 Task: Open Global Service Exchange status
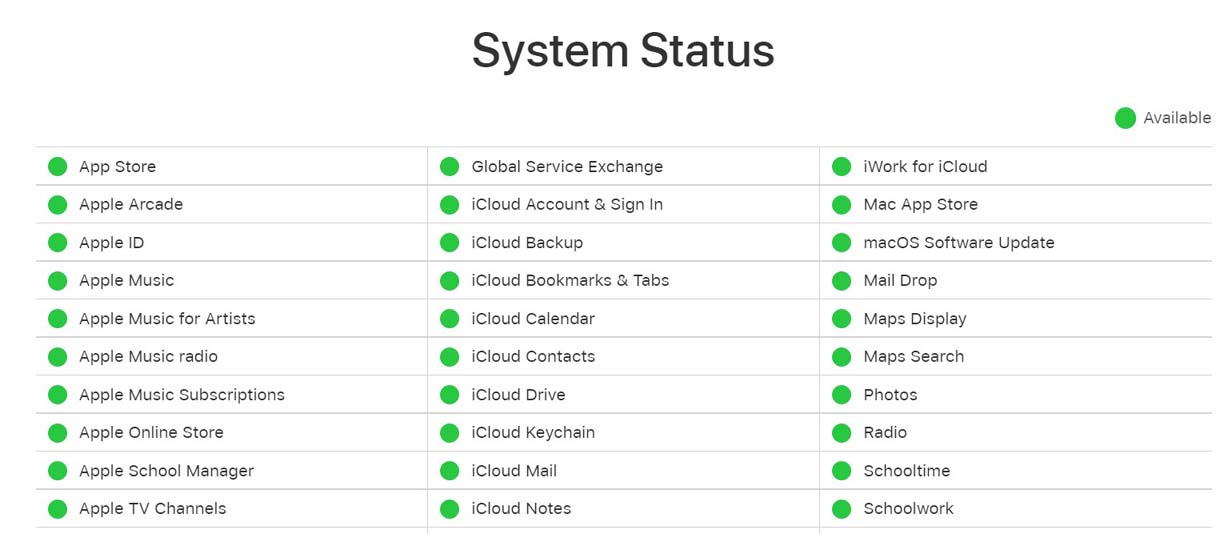click(567, 167)
